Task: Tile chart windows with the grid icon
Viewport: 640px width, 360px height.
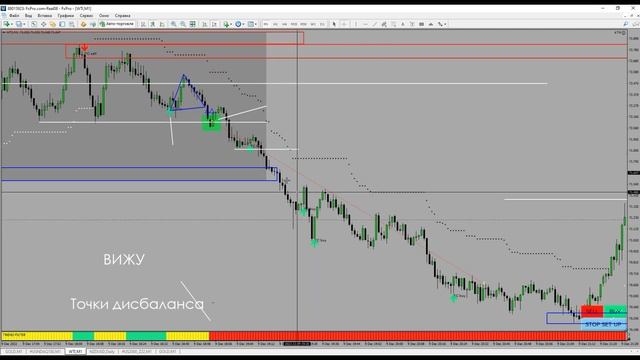Action: point(193,24)
